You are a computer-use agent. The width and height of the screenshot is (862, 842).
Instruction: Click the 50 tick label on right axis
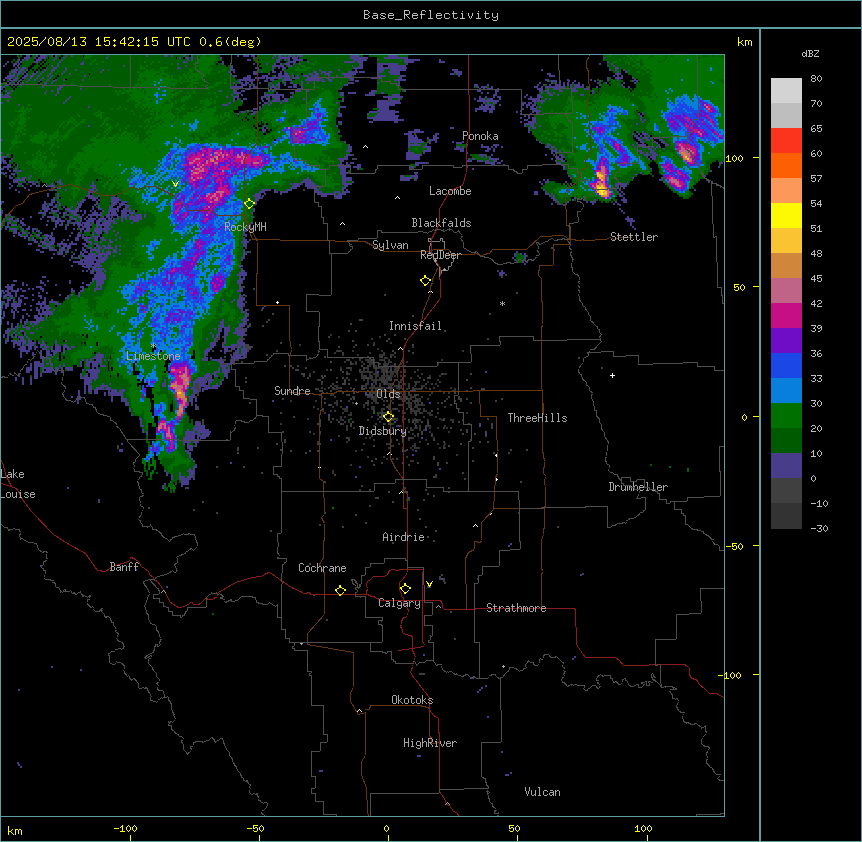(x=739, y=287)
